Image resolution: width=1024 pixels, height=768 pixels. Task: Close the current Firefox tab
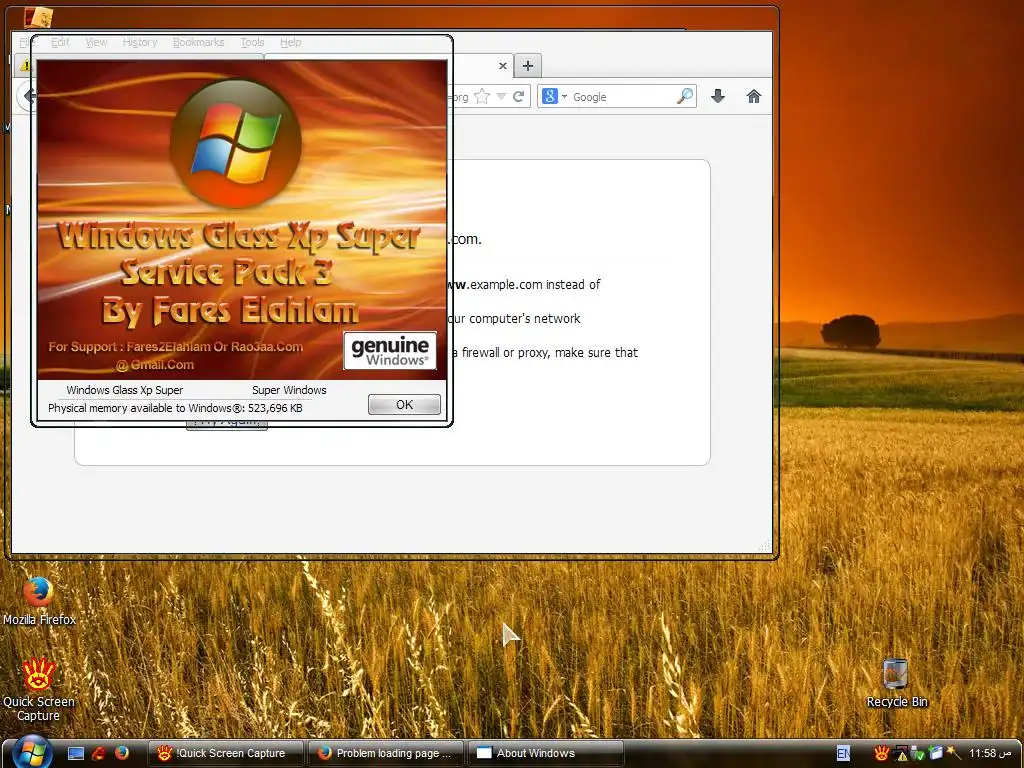tap(502, 65)
